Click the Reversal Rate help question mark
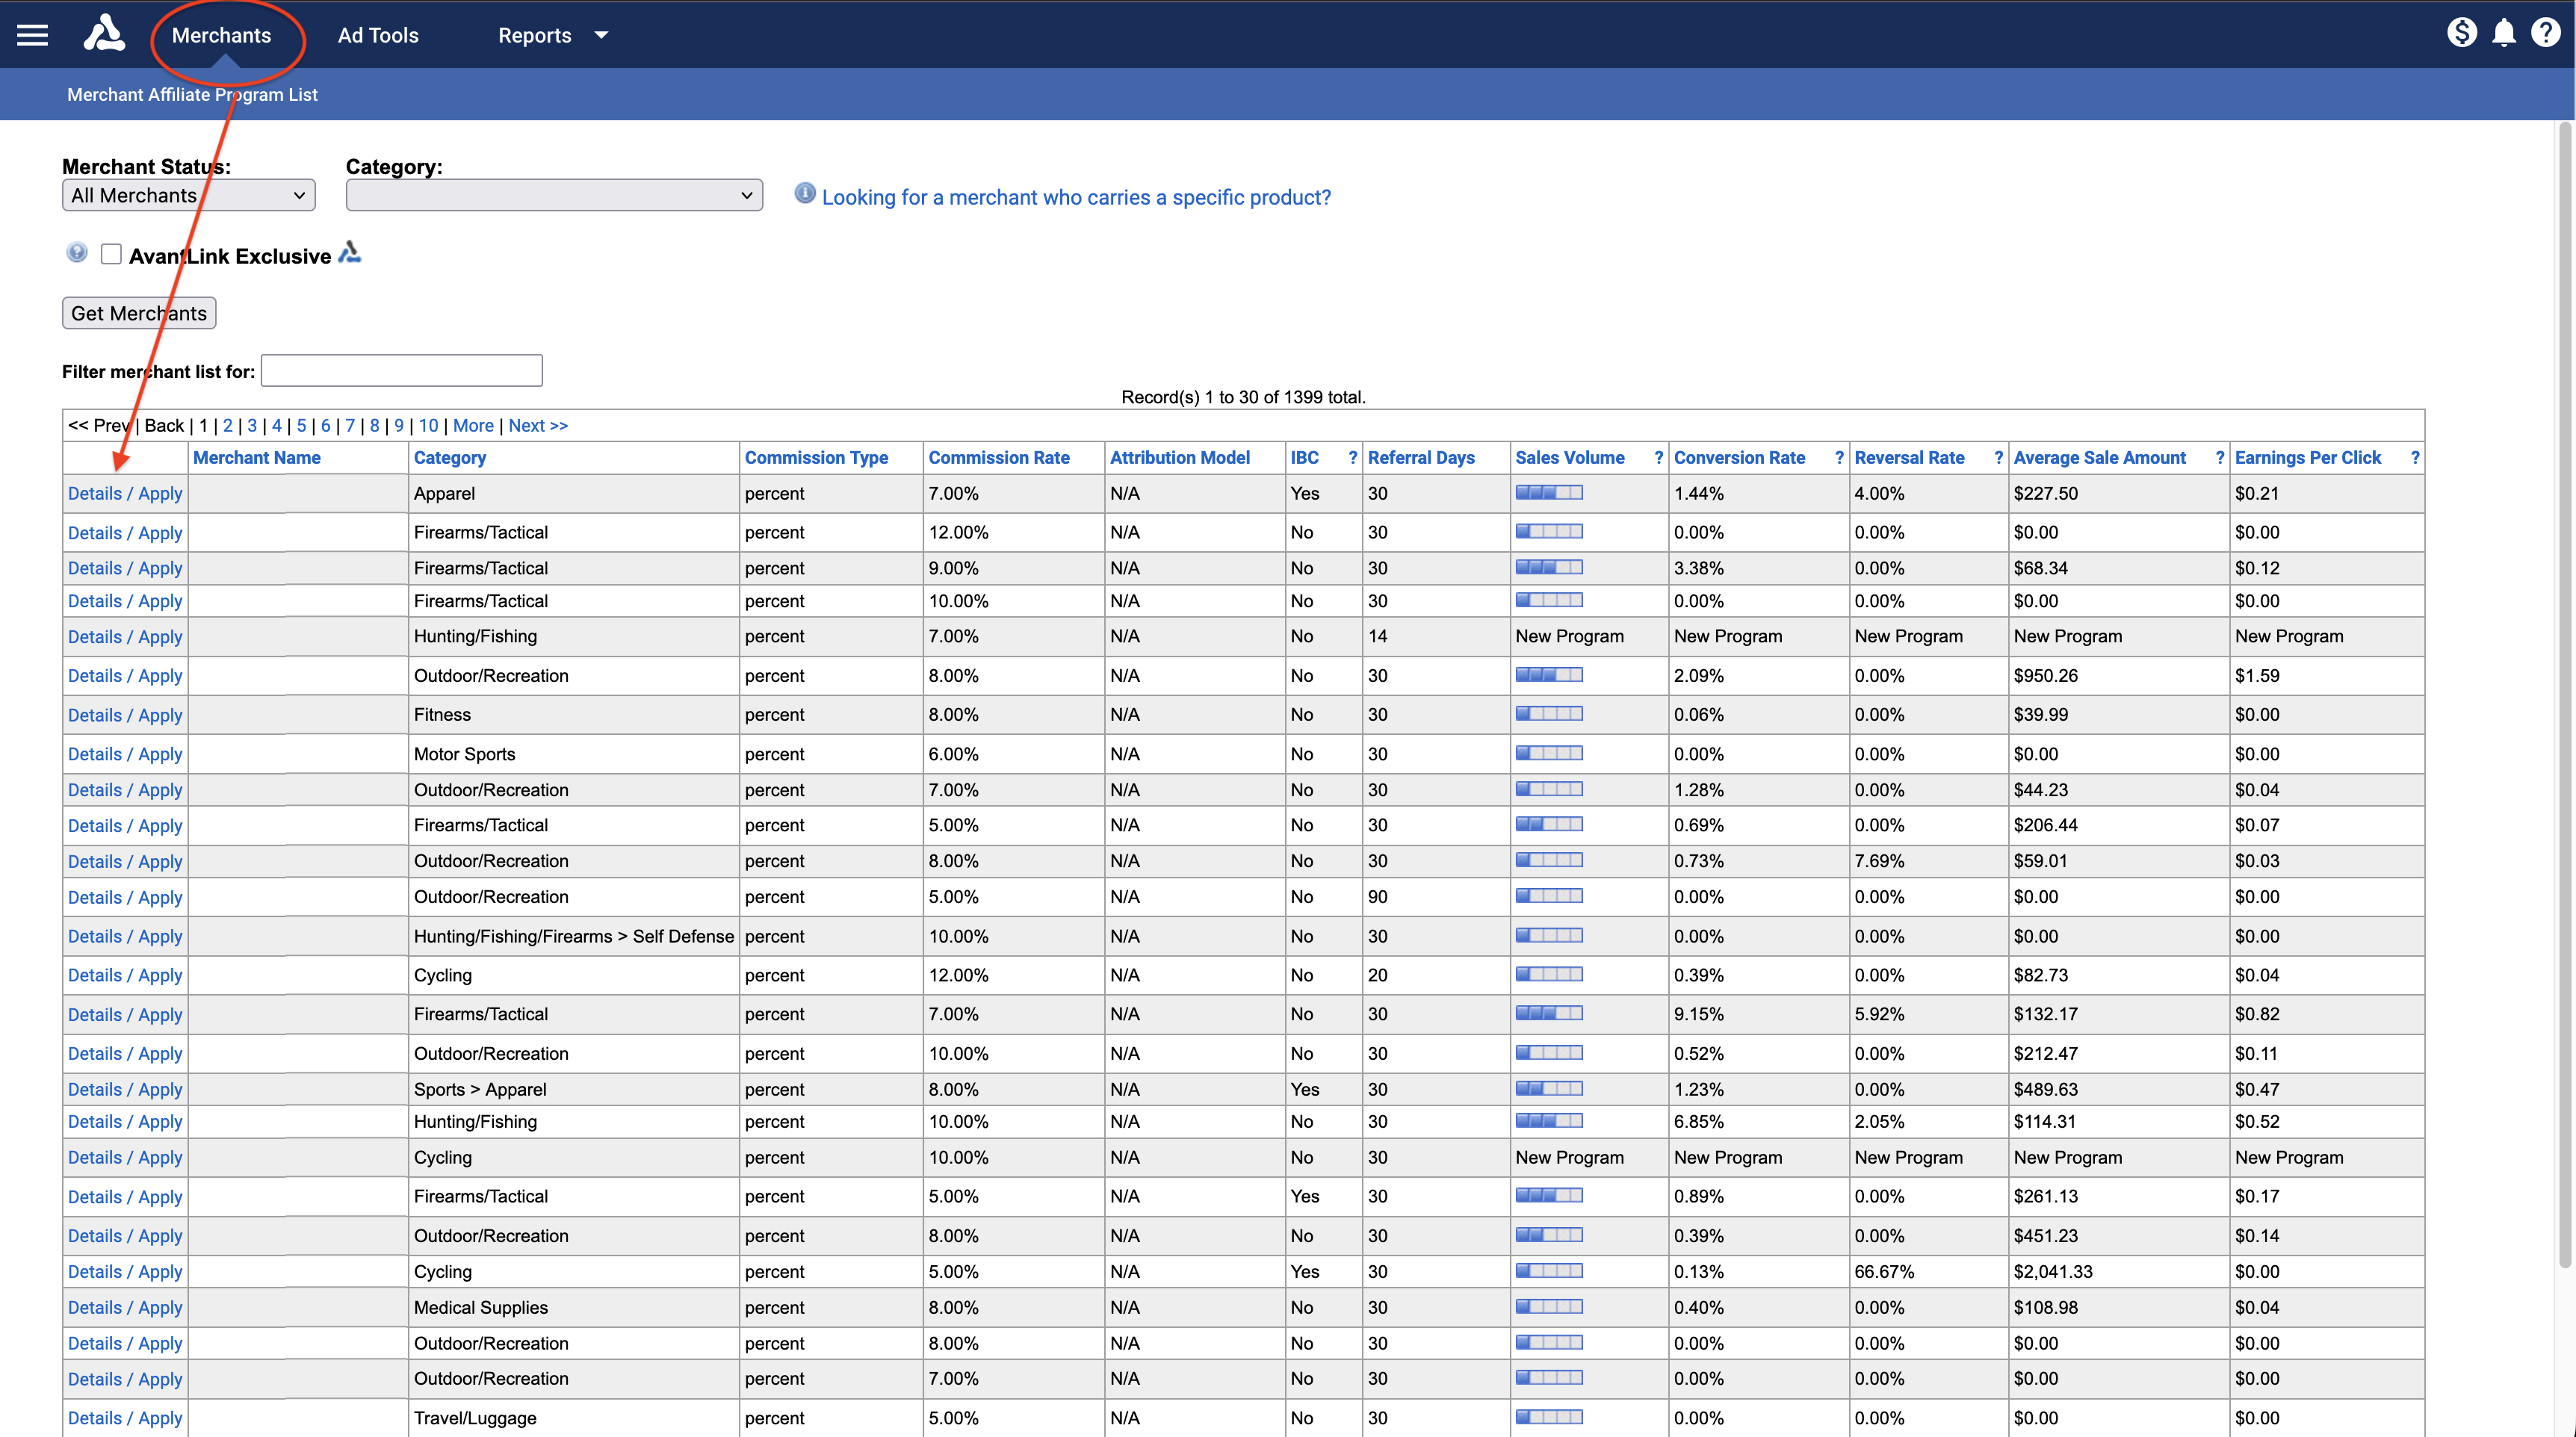The height and width of the screenshot is (1437, 2576). [x=1998, y=458]
